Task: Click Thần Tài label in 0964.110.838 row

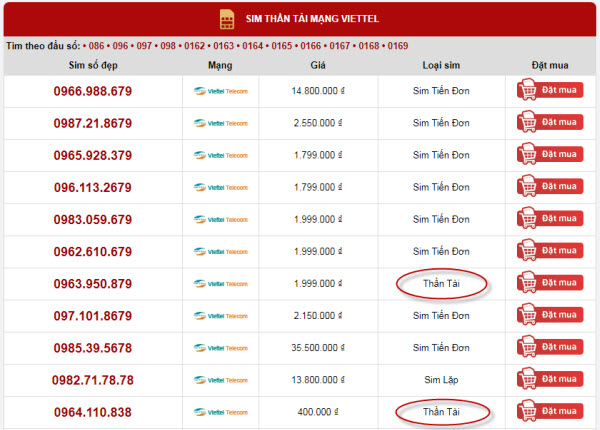Action: coord(441,412)
